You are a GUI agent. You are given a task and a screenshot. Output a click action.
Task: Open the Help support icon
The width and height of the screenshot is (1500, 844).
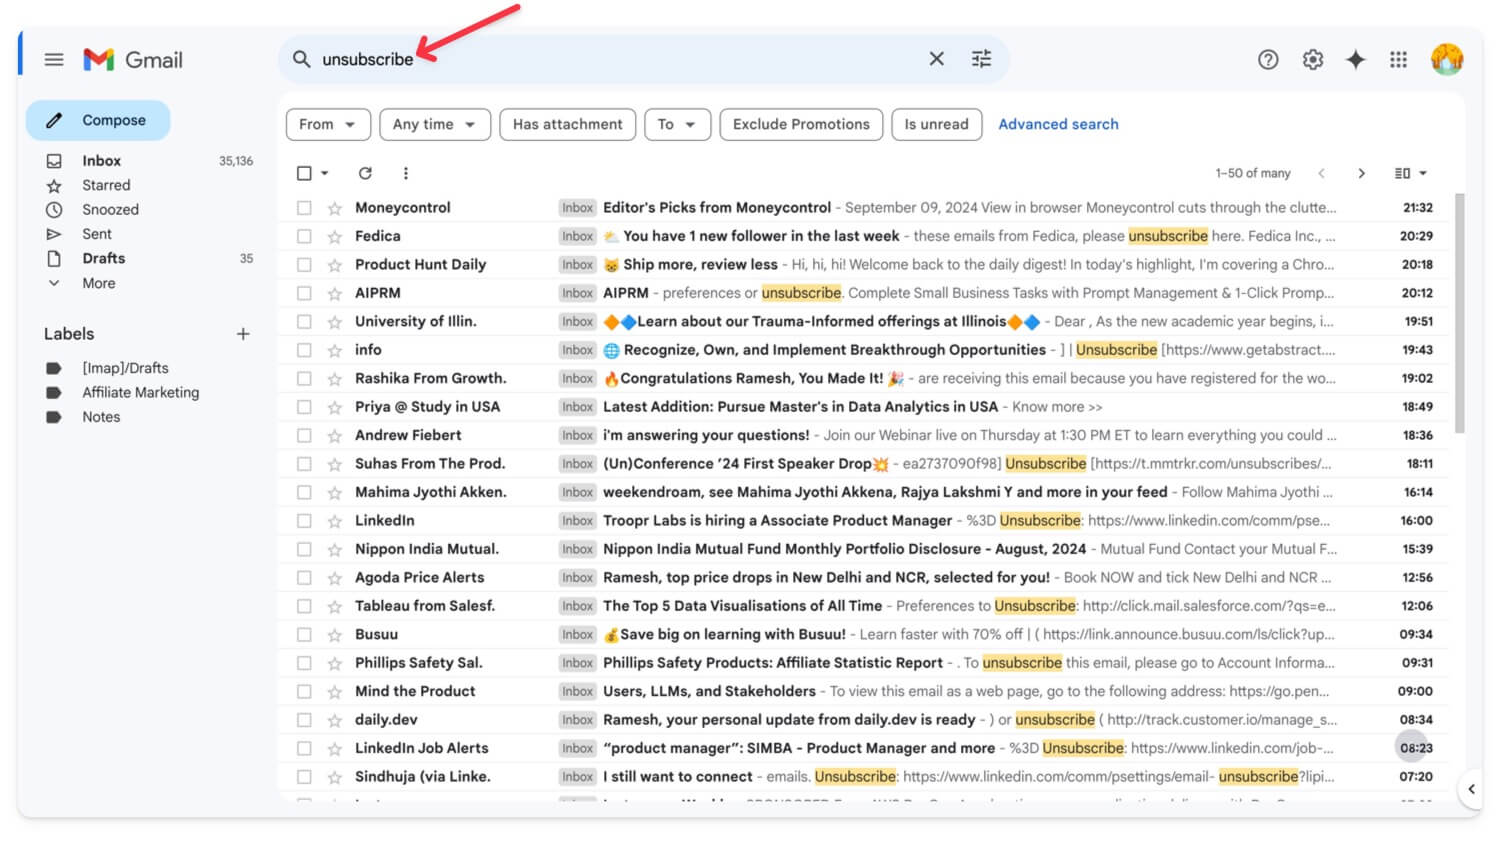point(1267,60)
